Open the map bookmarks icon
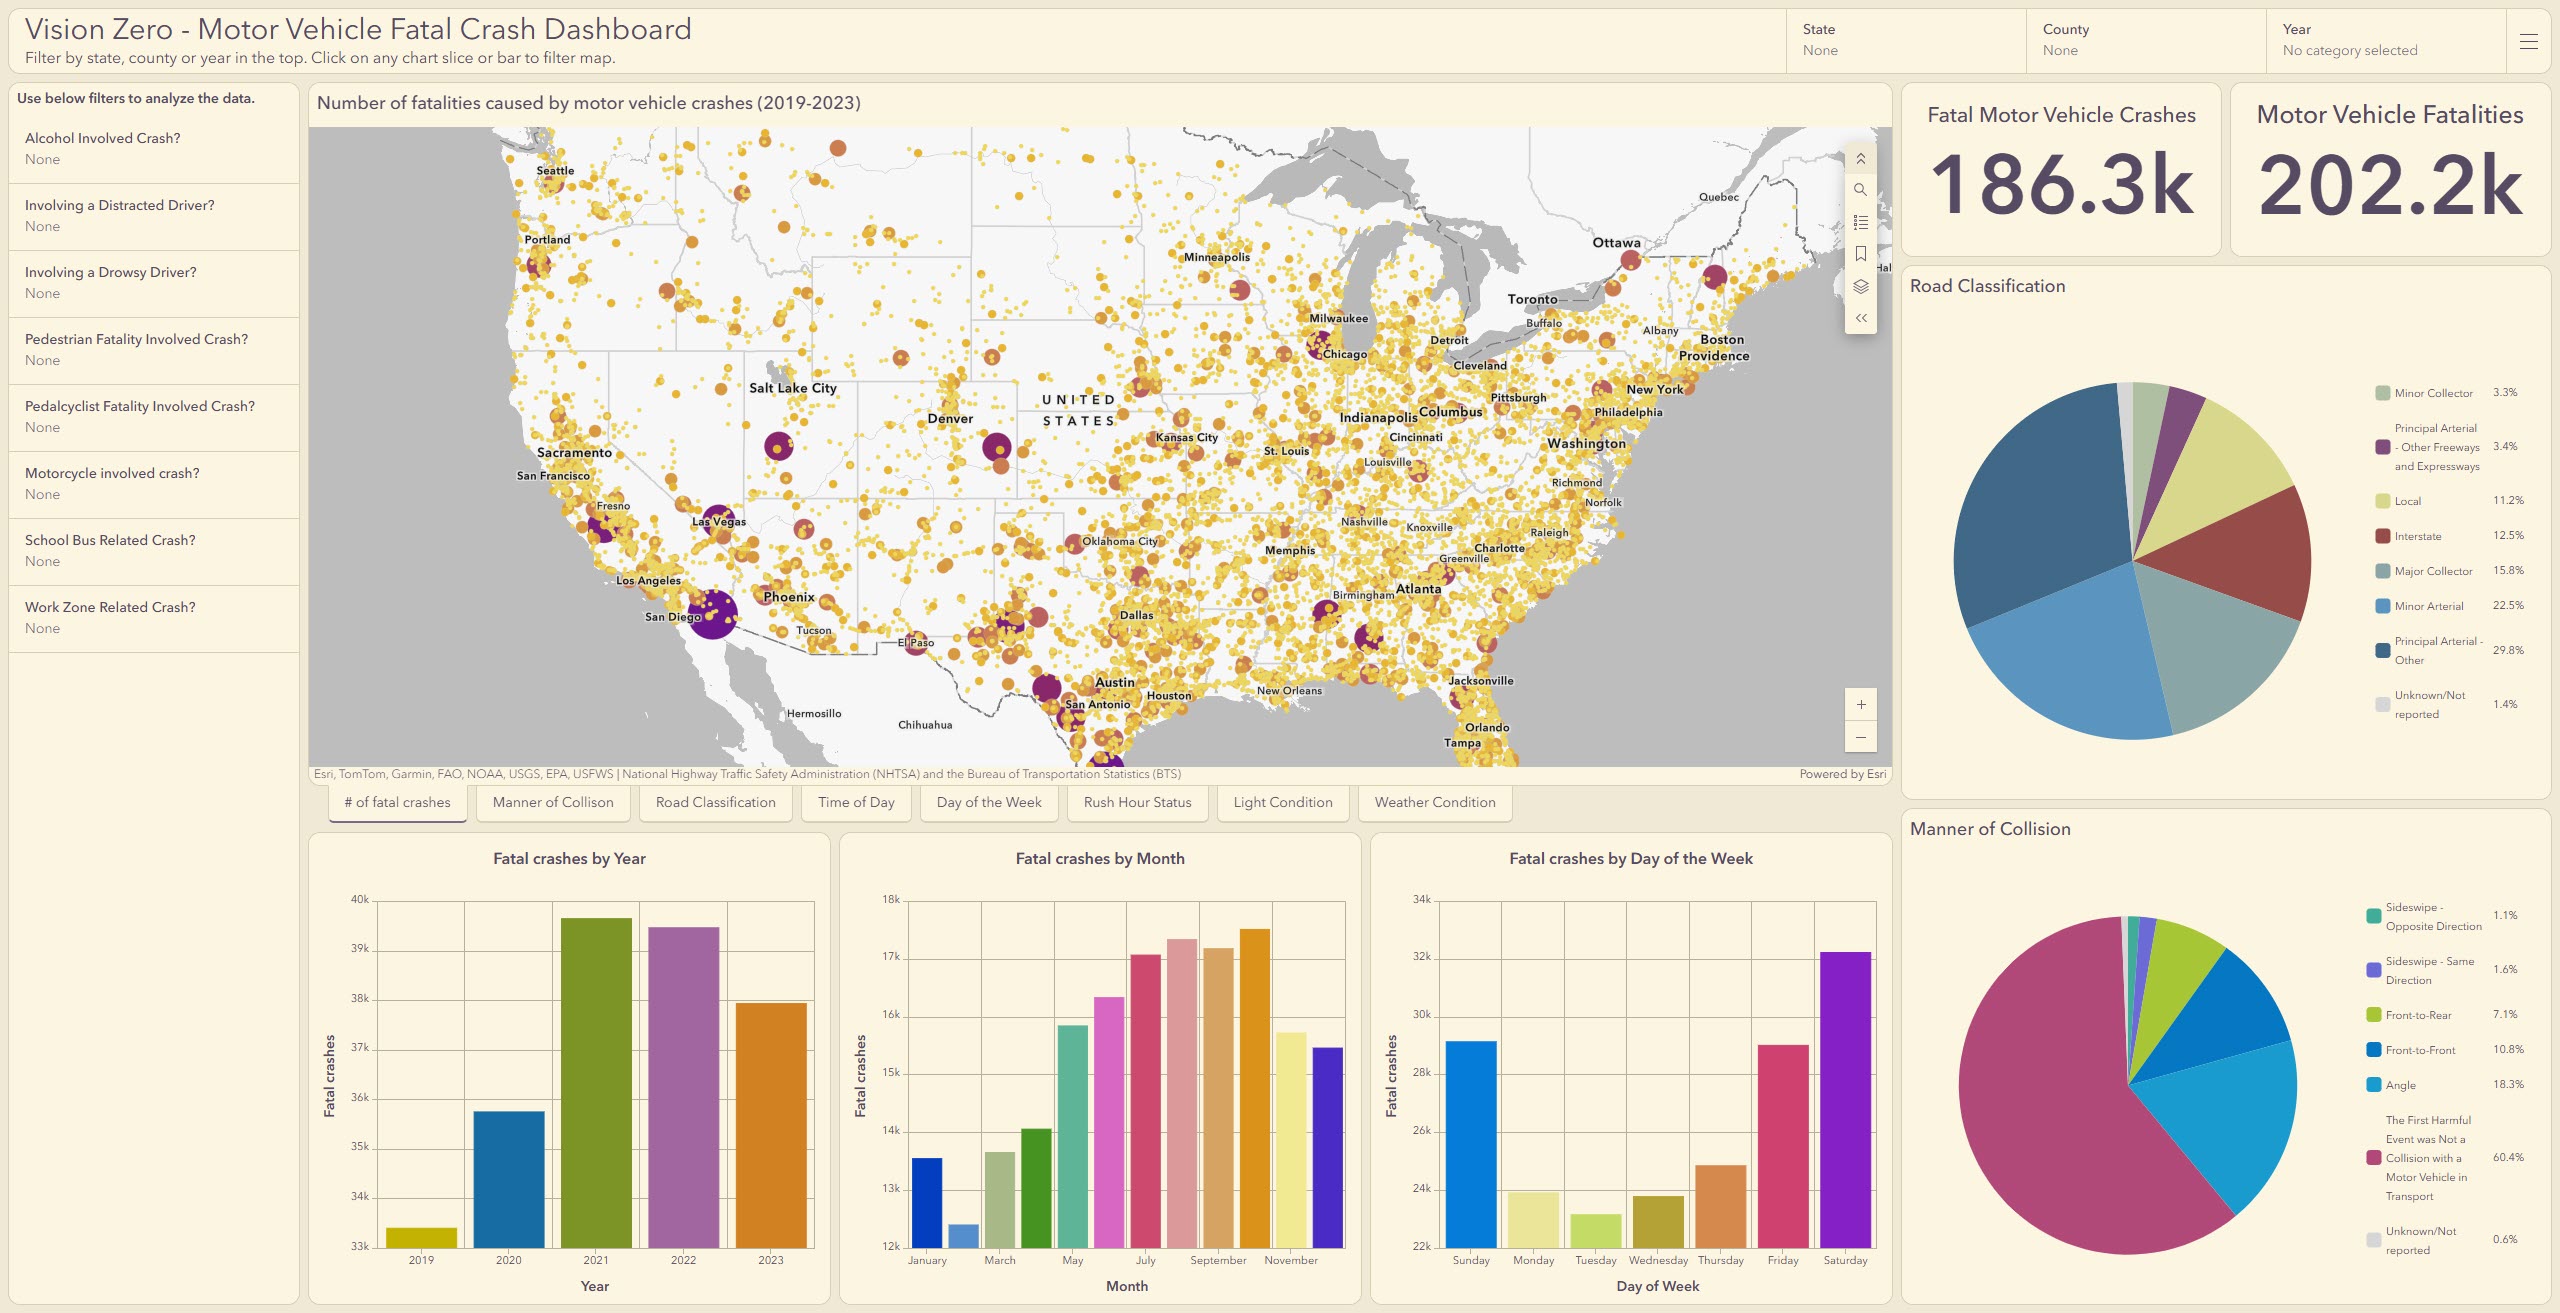 click(x=1860, y=254)
